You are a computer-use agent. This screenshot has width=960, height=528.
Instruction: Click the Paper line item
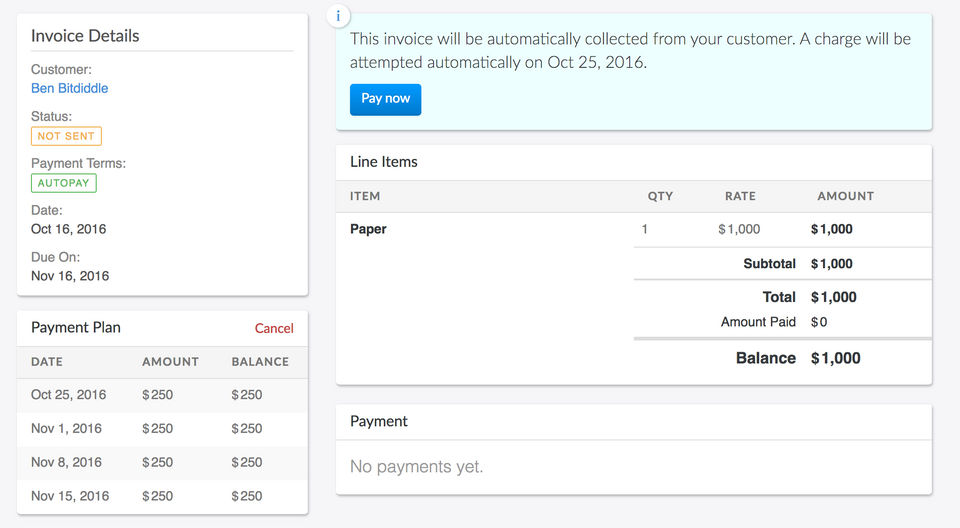tap(368, 229)
